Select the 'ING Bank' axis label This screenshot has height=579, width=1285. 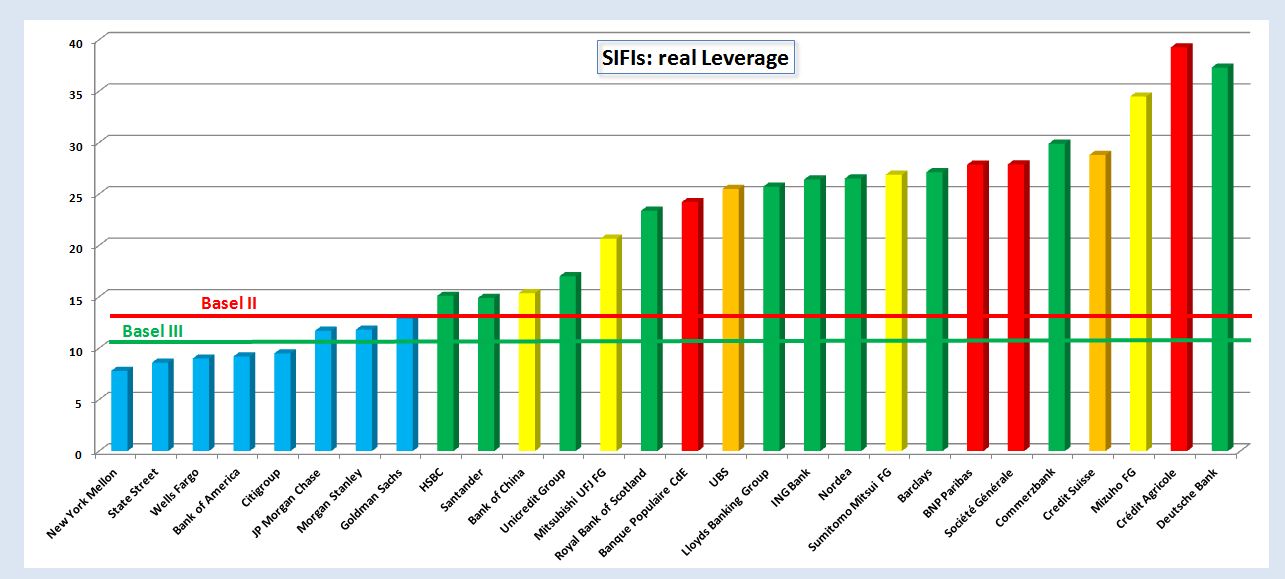pos(791,487)
